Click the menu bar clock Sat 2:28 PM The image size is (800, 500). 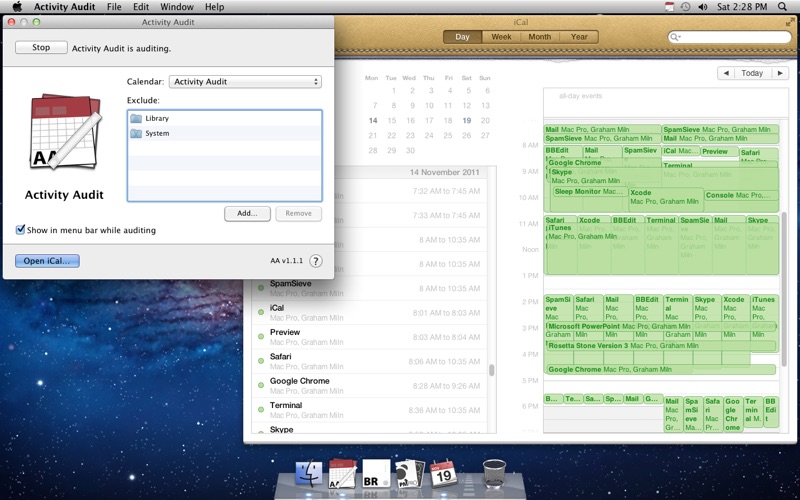point(742,7)
